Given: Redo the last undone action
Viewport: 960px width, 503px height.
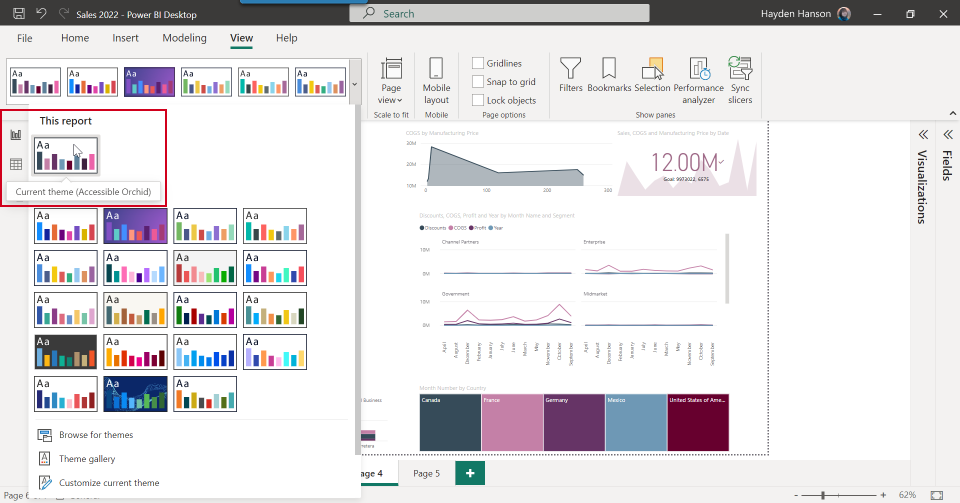Looking at the screenshot, I should coord(63,13).
